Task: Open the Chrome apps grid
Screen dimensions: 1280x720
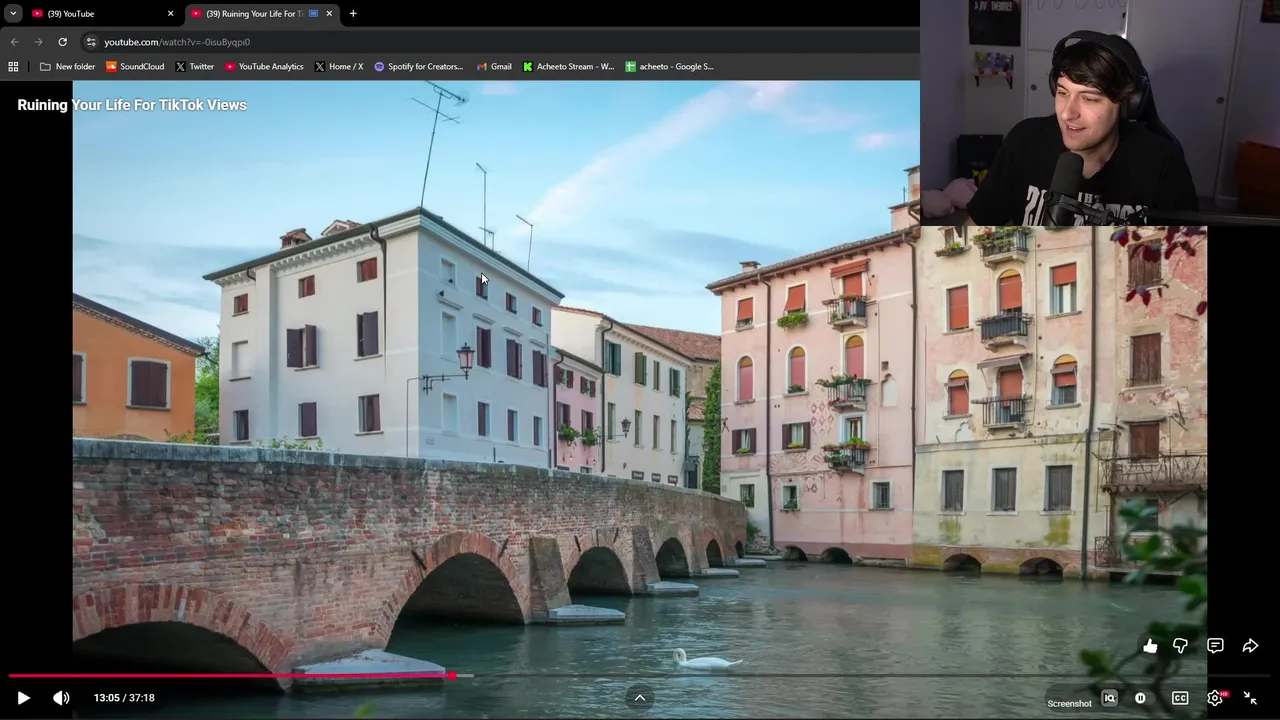Action: pyautogui.click(x=13, y=67)
